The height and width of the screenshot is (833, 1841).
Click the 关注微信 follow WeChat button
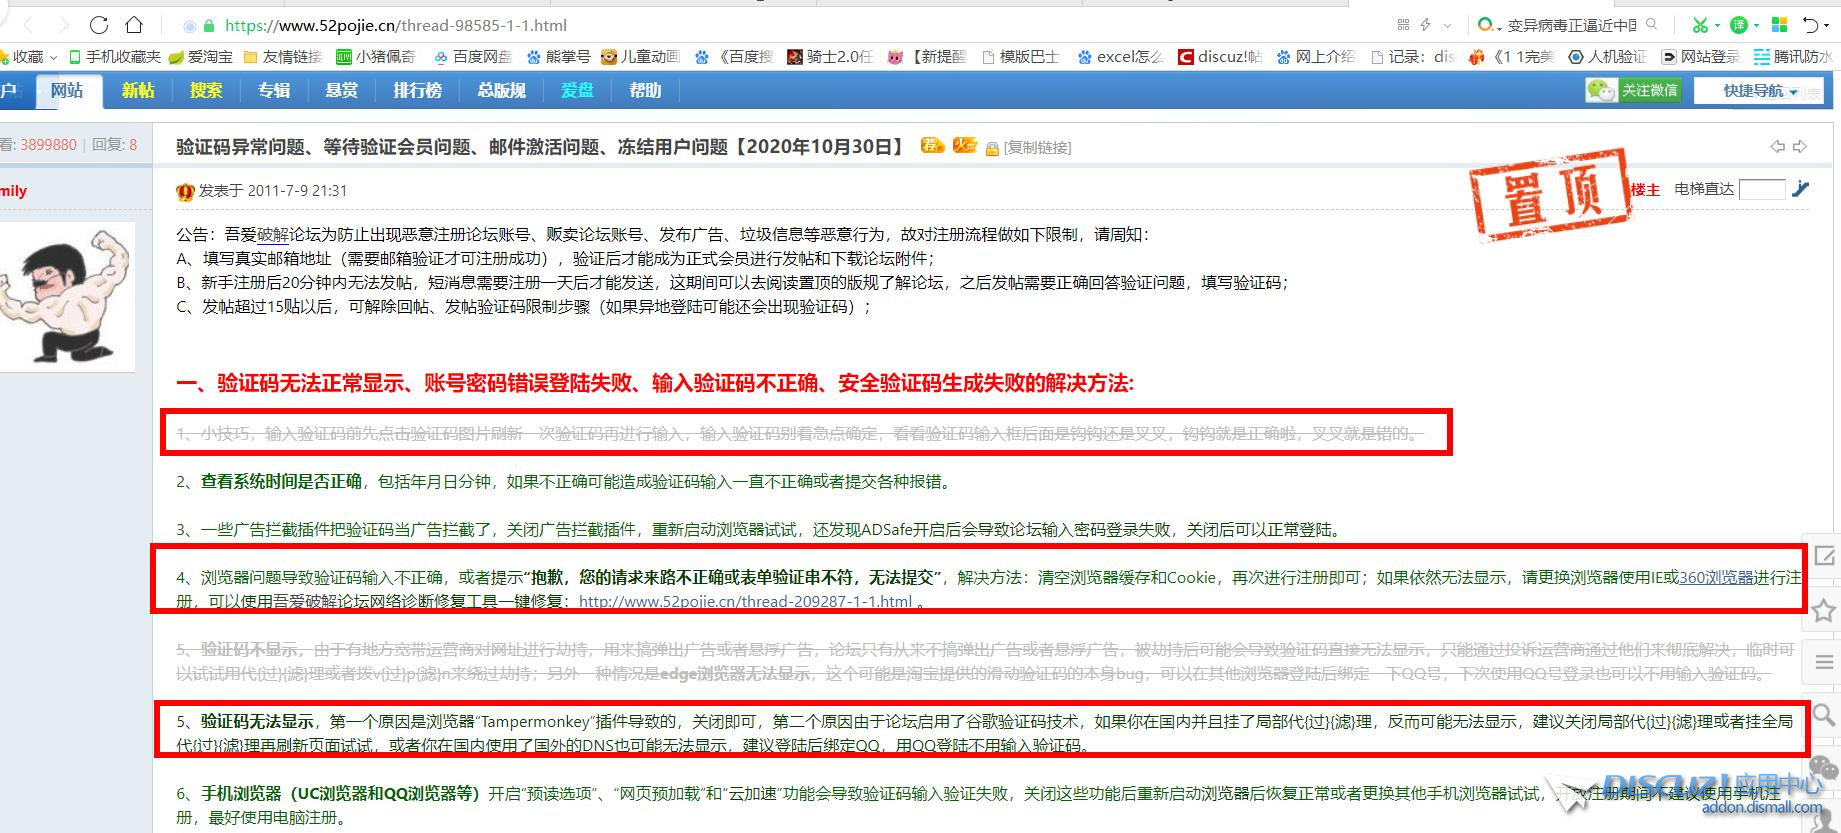click(1634, 91)
